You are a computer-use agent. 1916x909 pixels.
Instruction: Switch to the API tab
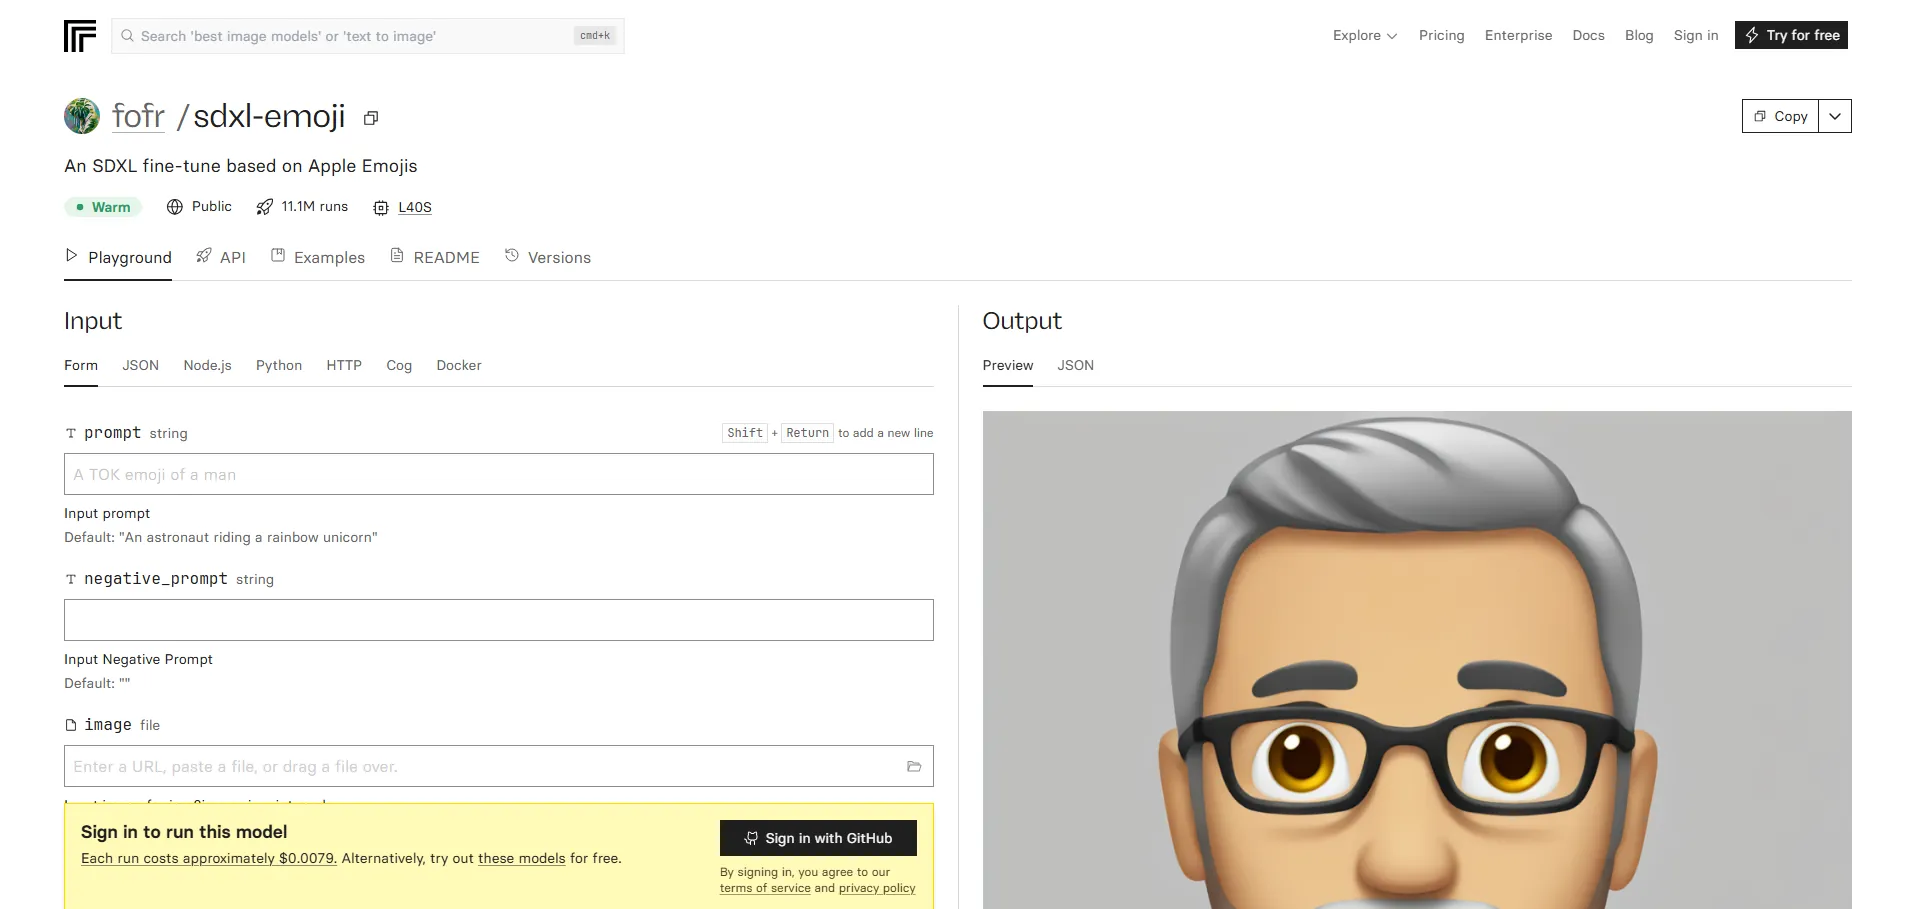pyautogui.click(x=221, y=257)
